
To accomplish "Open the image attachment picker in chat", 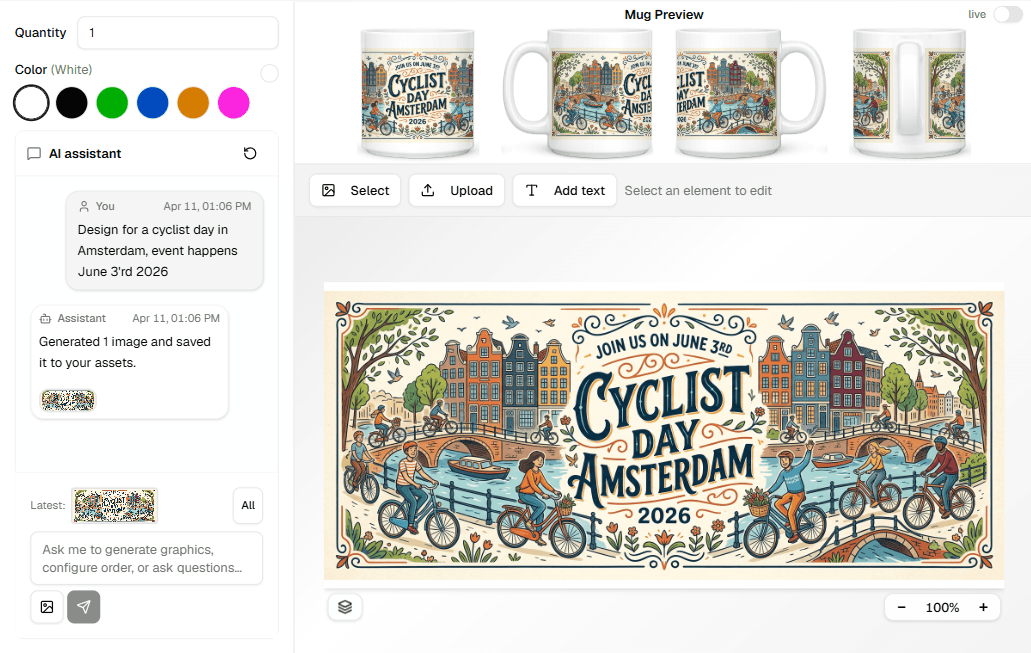I will click(47, 607).
